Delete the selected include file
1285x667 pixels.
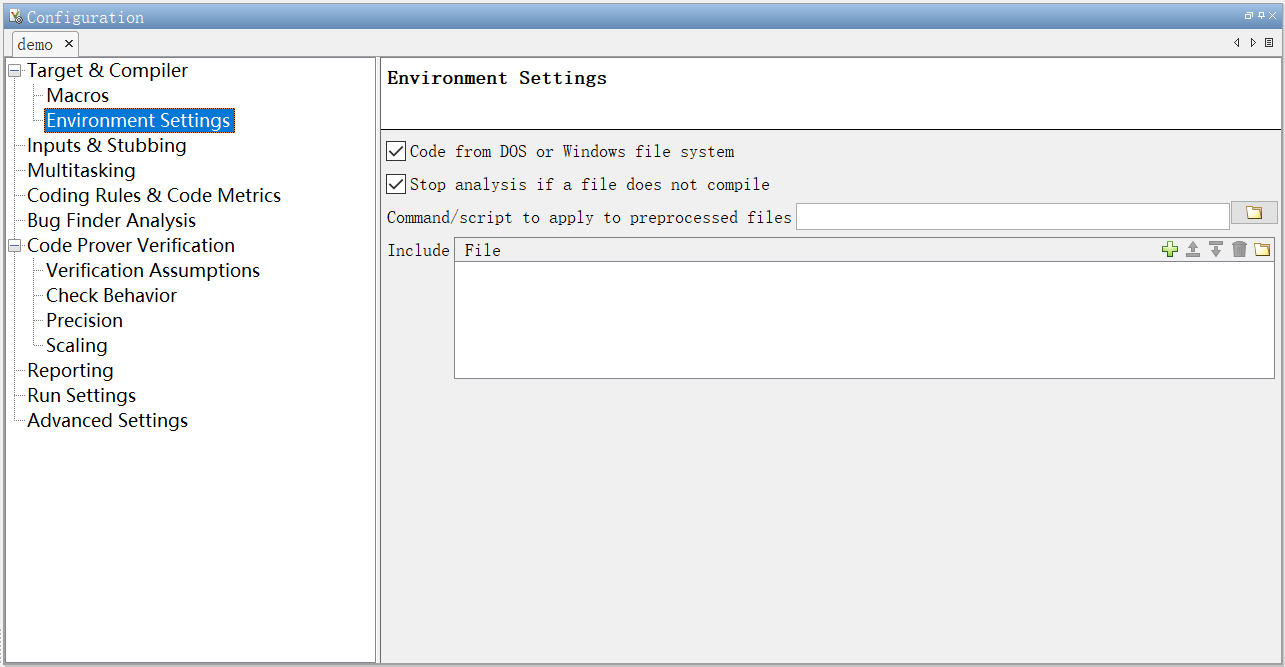[1239, 249]
